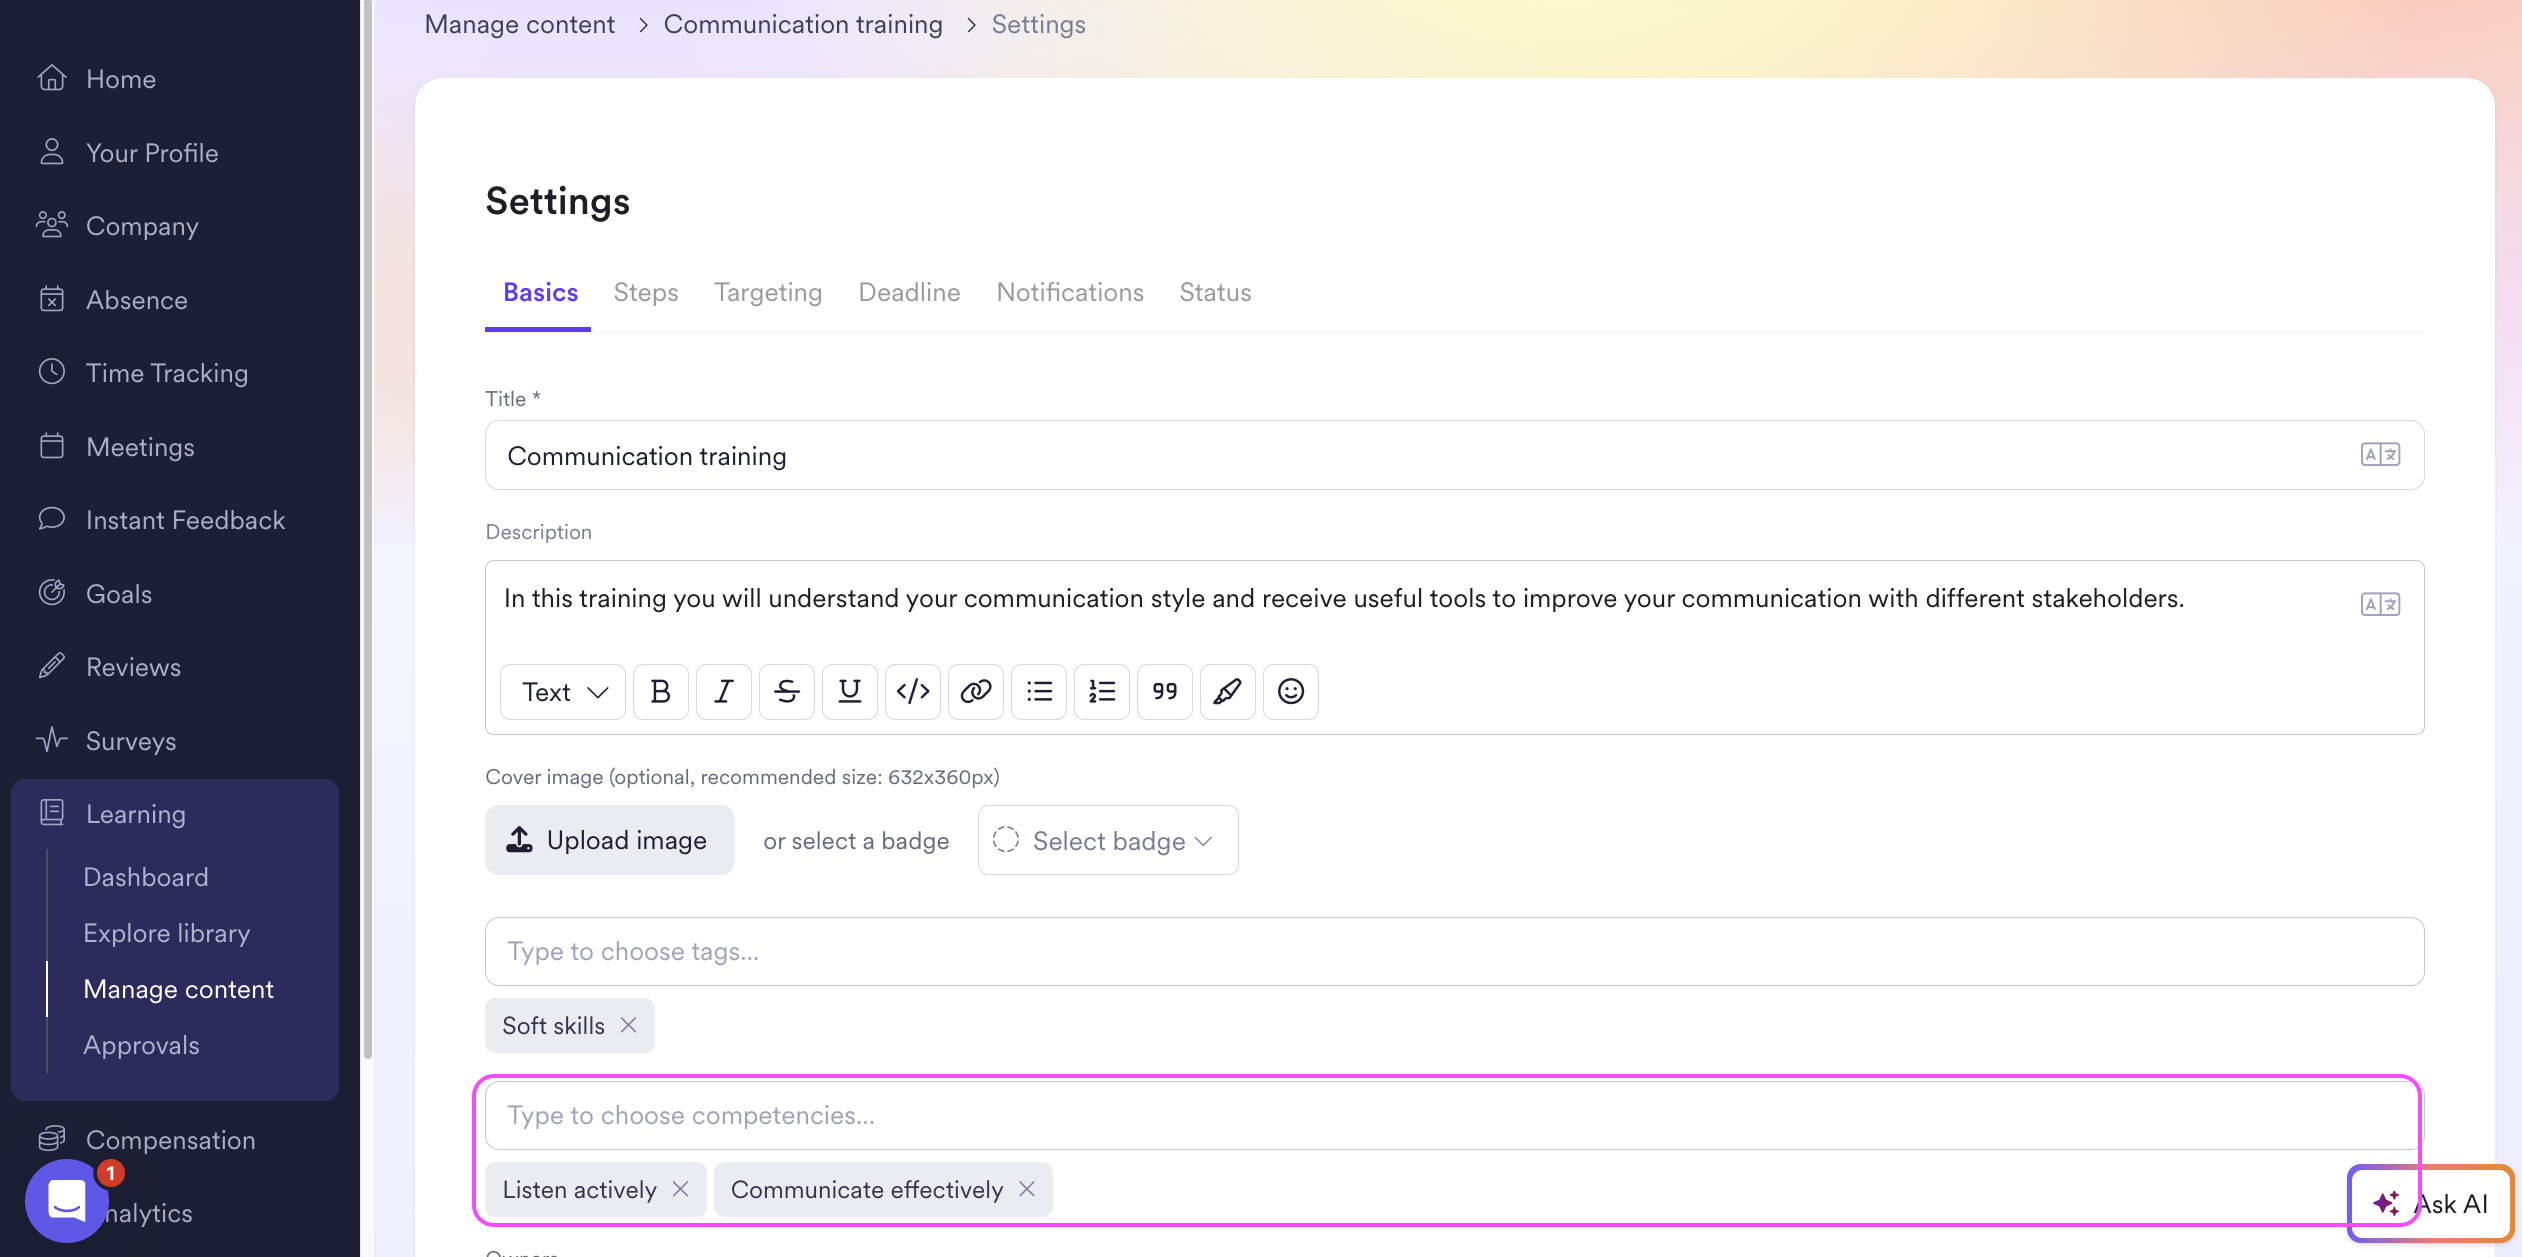Apply italic formatting to description text
The image size is (2522, 1257).
coord(723,691)
